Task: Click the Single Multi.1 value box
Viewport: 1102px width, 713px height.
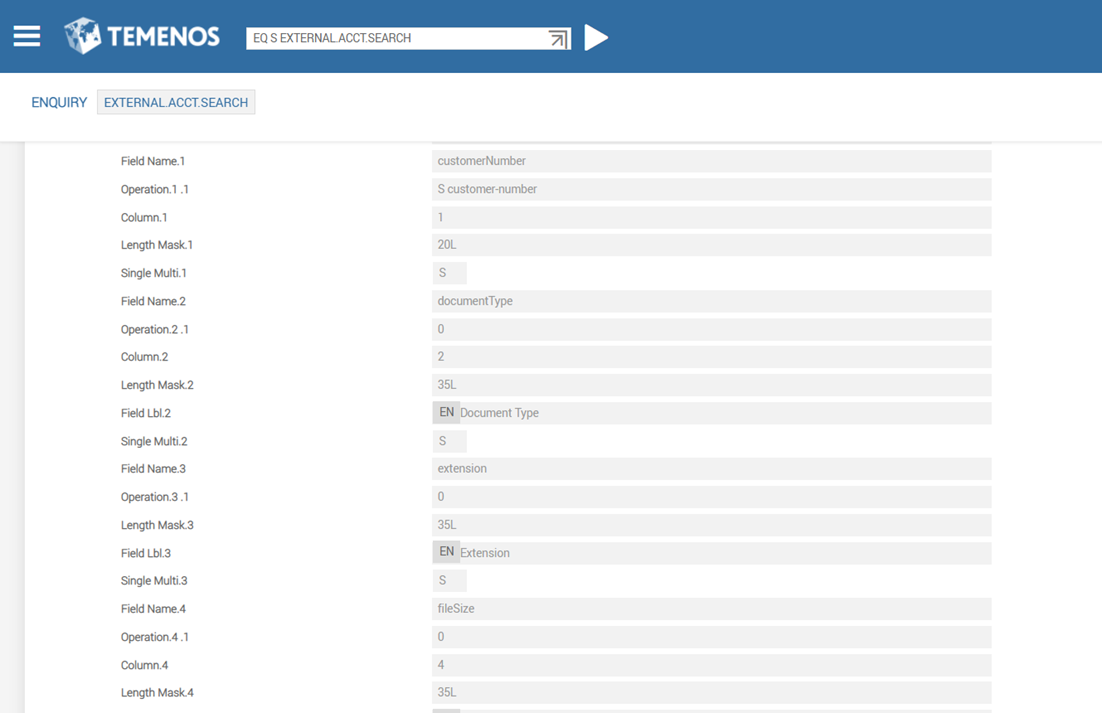Action: pos(449,273)
